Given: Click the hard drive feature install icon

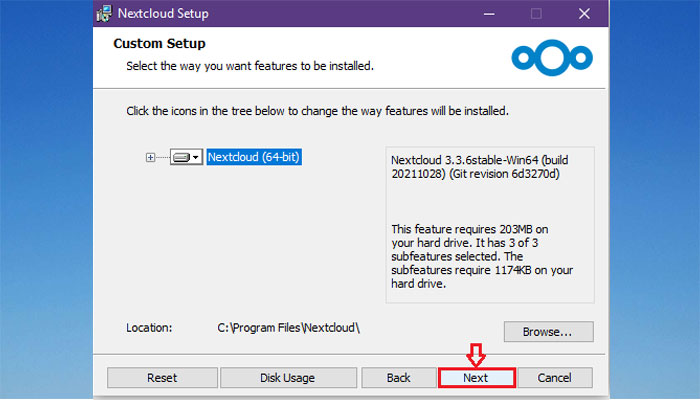Looking at the screenshot, I should tap(181, 157).
